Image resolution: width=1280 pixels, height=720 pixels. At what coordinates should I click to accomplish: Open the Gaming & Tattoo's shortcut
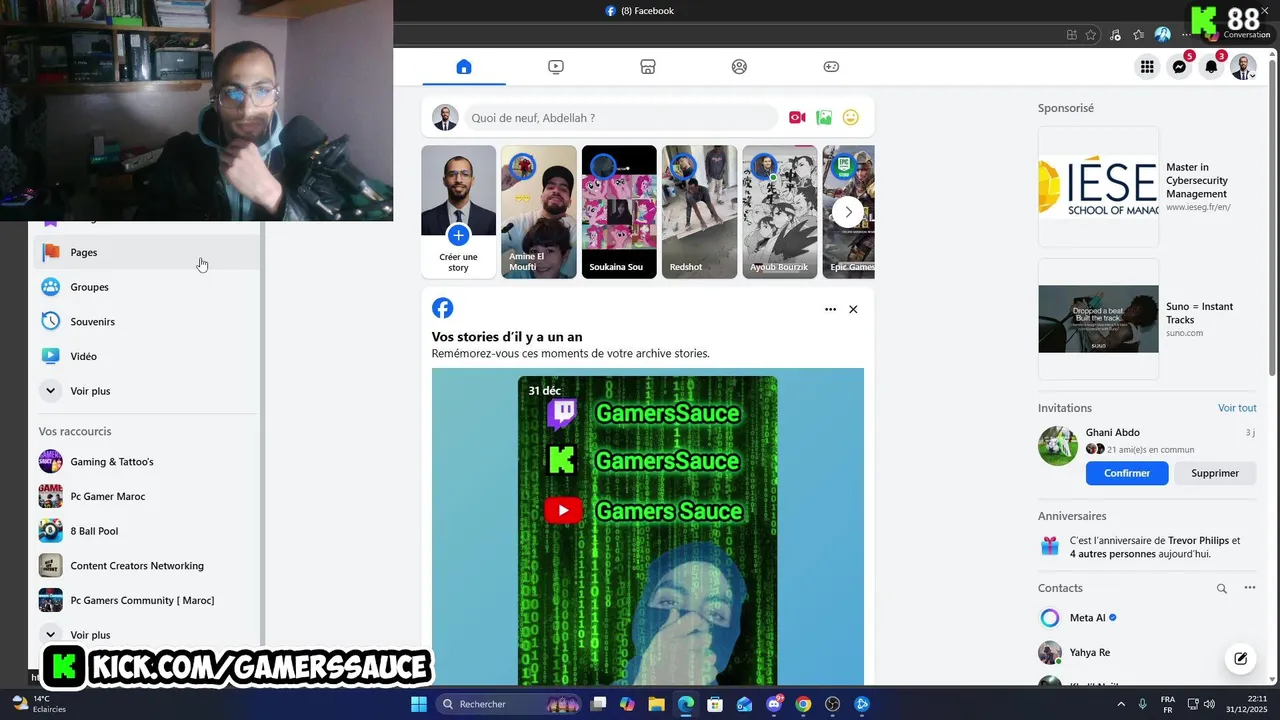pos(147,462)
